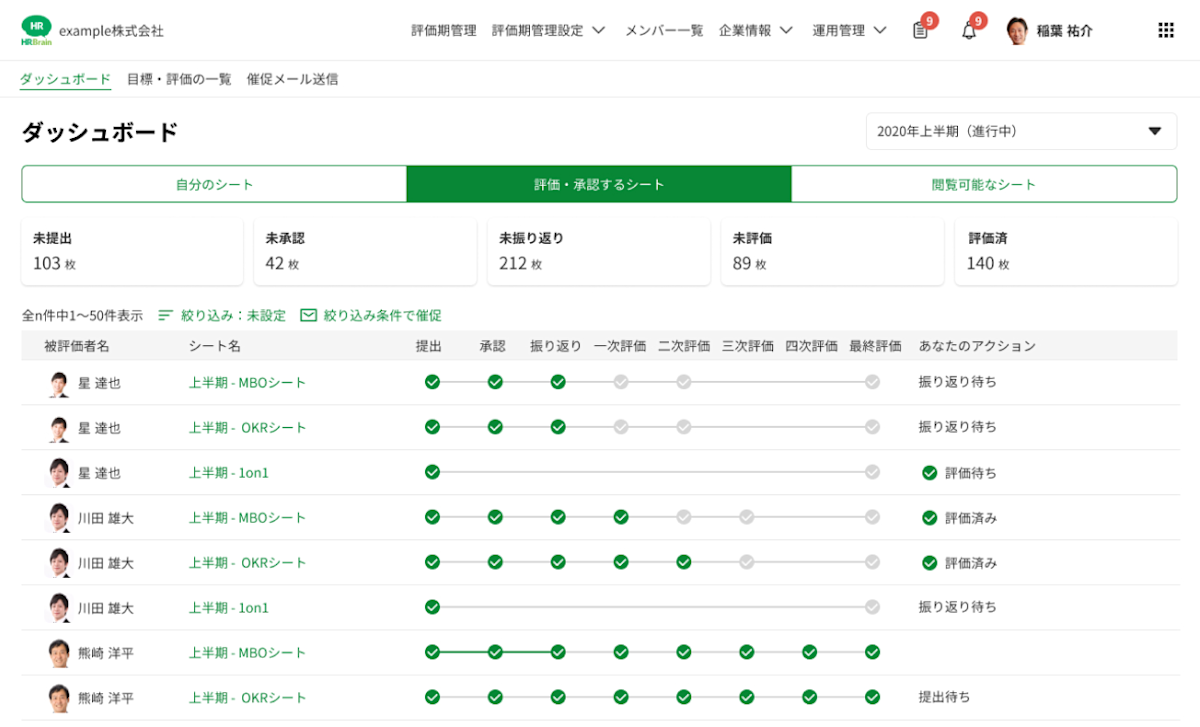
Task: Open the notification bell with 9 alerts
Action: tap(967, 30)
